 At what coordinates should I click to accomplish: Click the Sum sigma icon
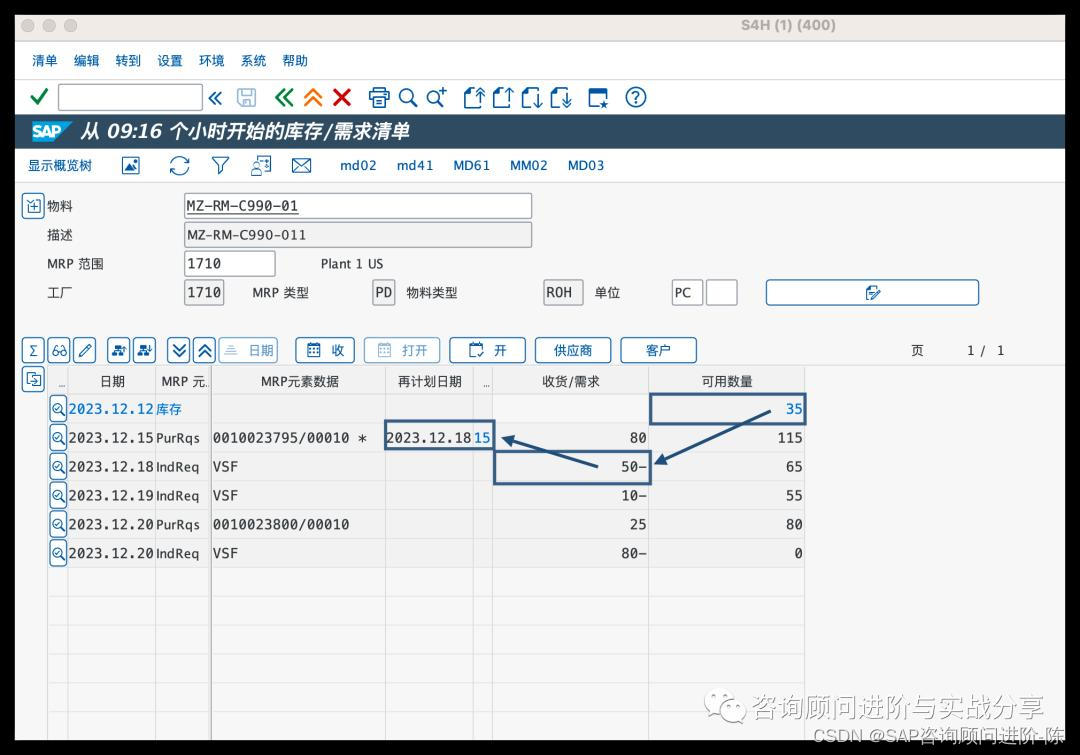[33, 350]
